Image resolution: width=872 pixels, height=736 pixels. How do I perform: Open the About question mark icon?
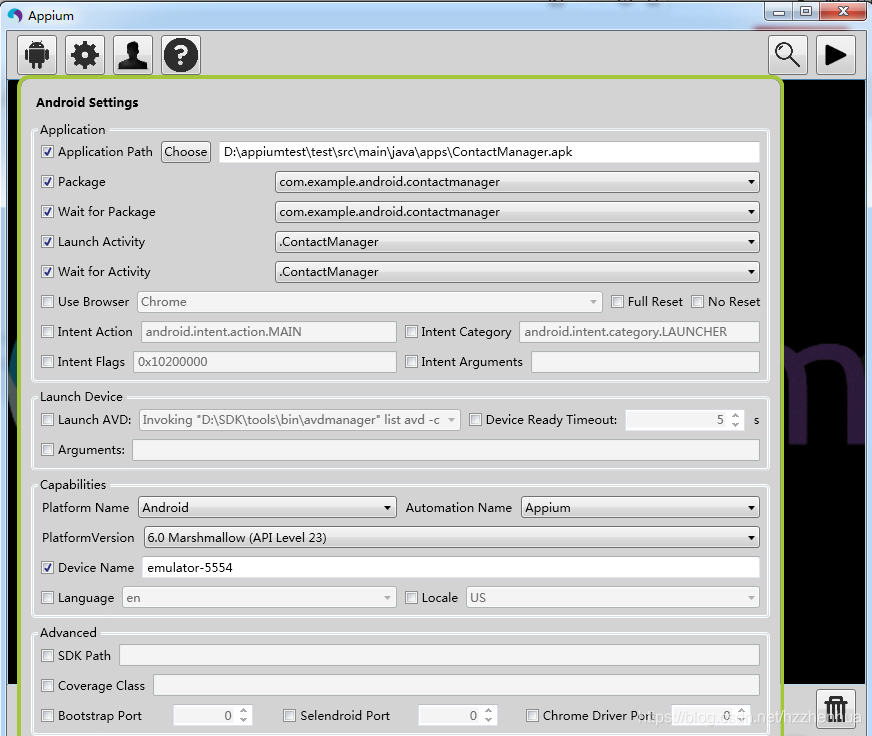(181, 55)
